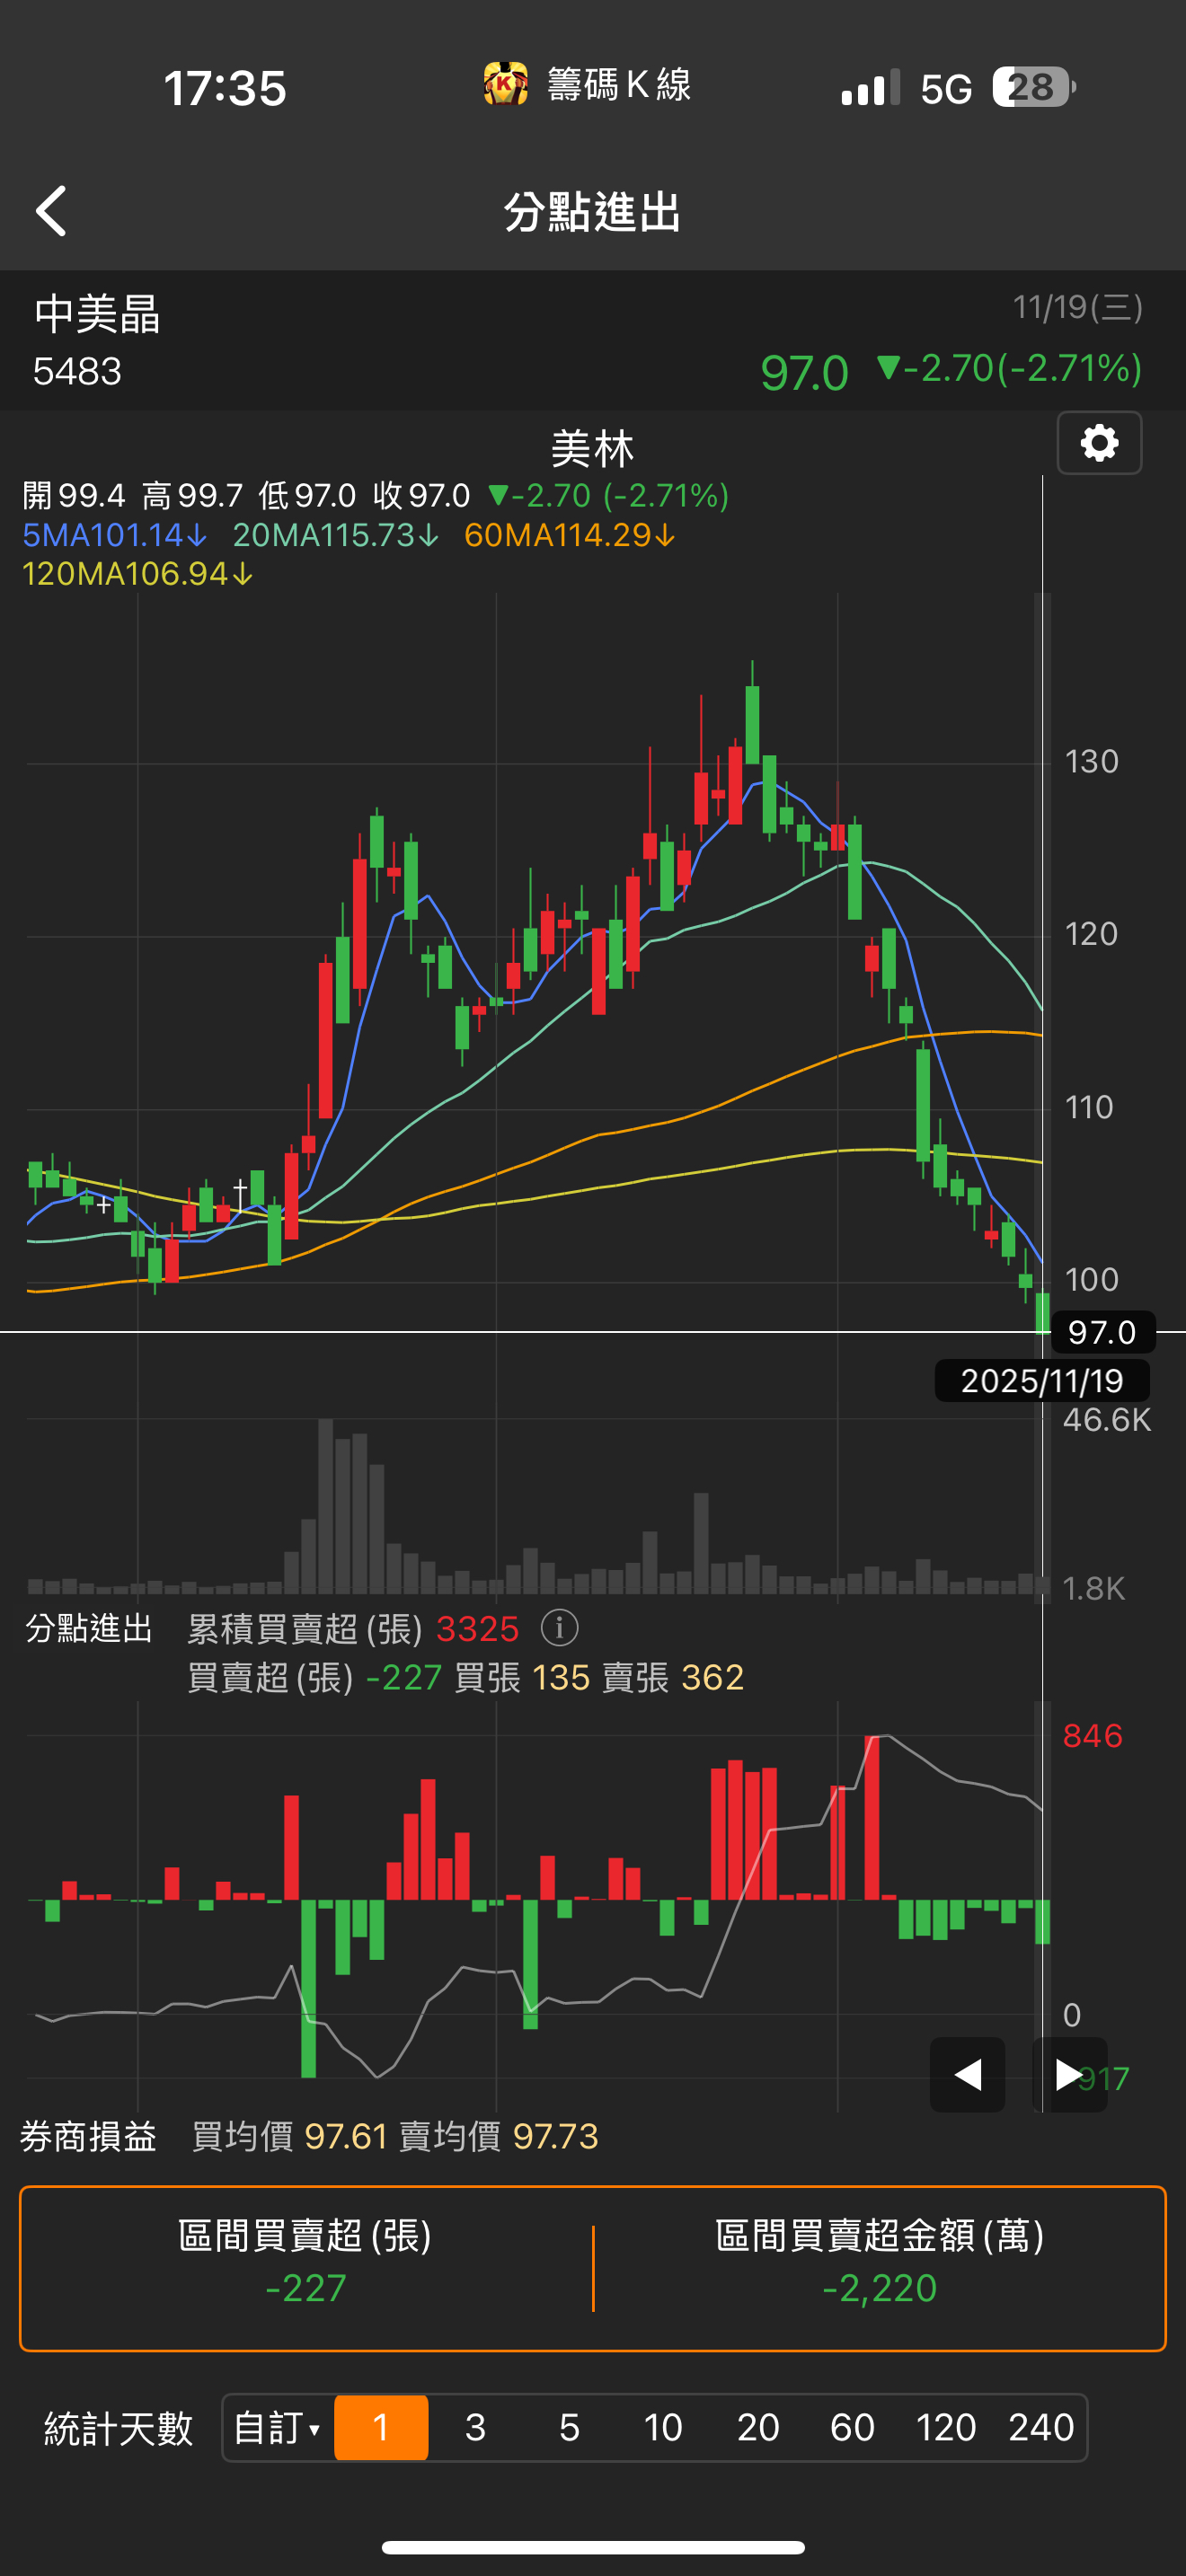
Task: Tap the 籌碼K線 app icon in status bar
Action: click(506, 85)
